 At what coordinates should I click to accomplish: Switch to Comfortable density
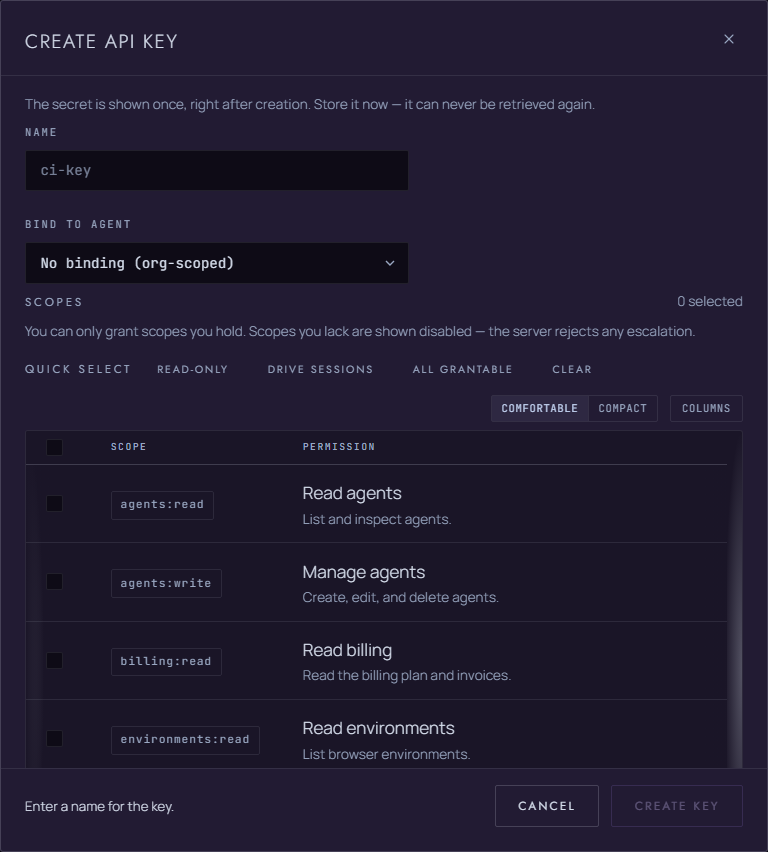click(539, 408)
